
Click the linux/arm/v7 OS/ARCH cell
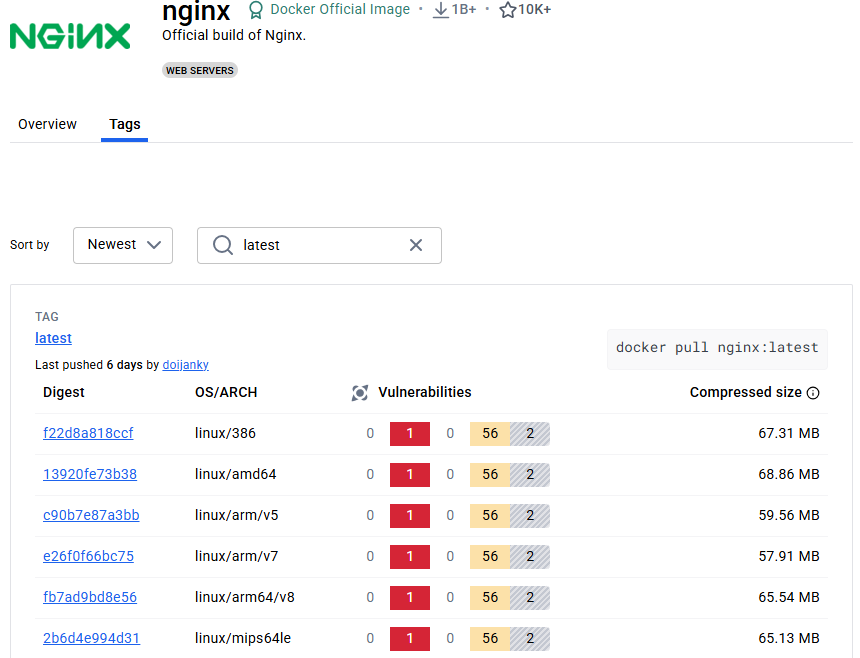coord(236,556)
